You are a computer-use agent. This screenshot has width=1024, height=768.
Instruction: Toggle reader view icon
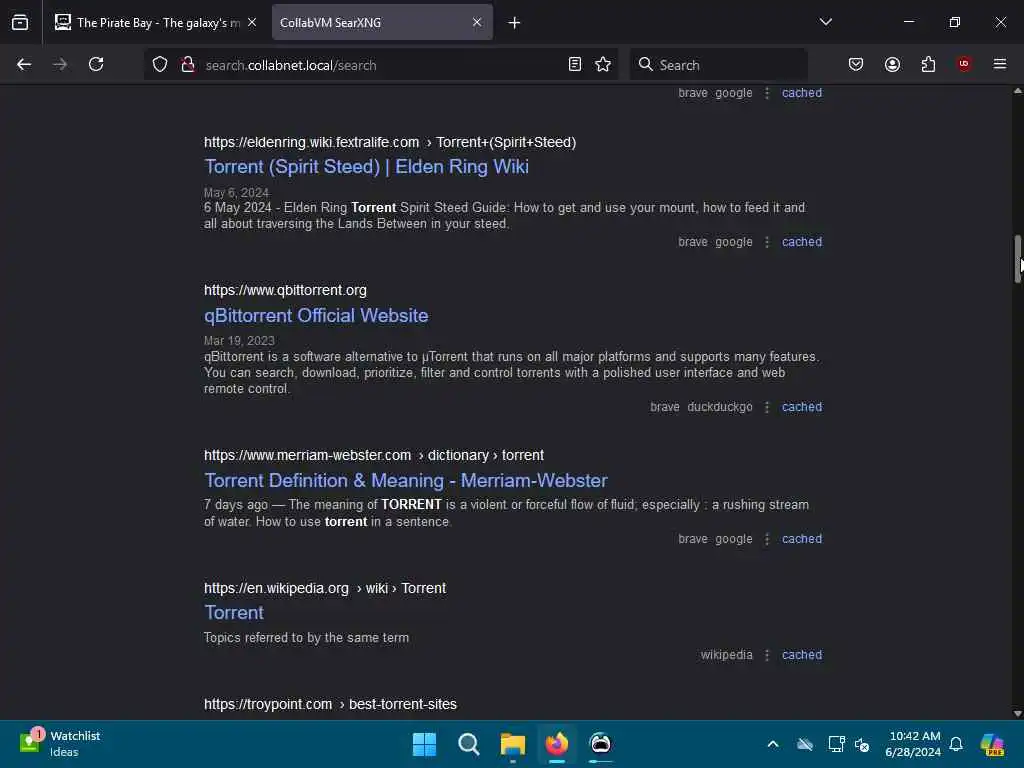pyautogui.click(x=575, y=65)
